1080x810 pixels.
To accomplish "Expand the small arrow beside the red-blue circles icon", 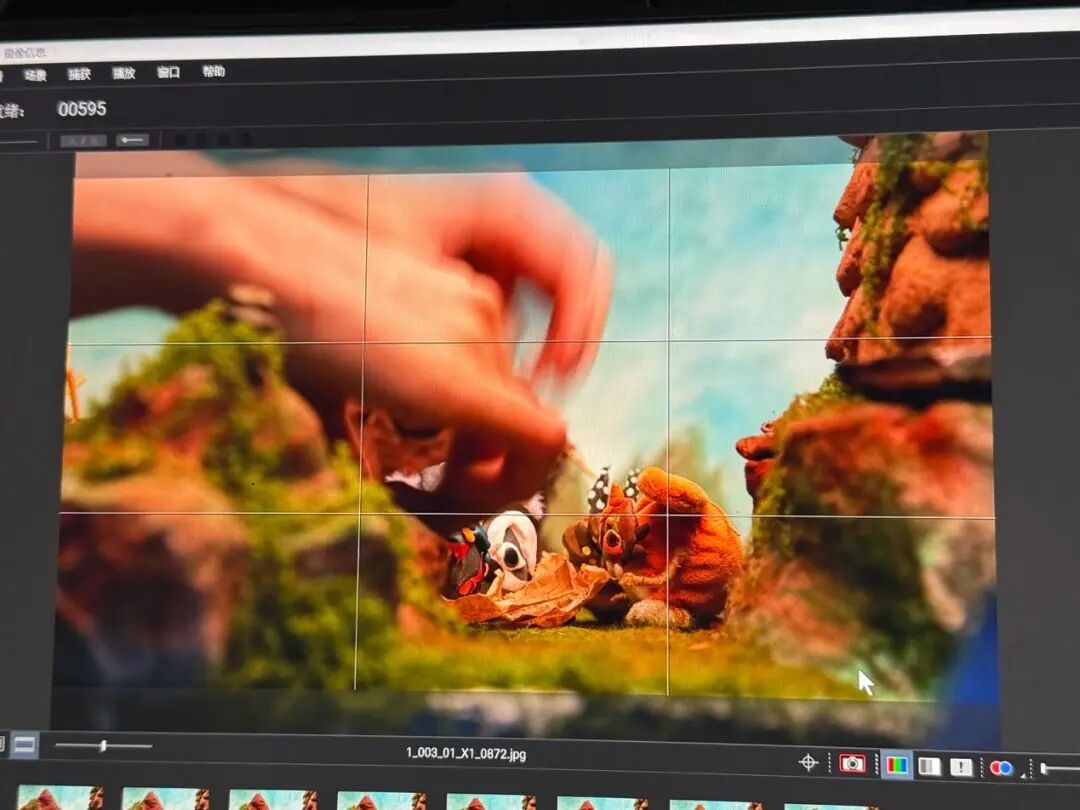I will [x=1021, y=774].
